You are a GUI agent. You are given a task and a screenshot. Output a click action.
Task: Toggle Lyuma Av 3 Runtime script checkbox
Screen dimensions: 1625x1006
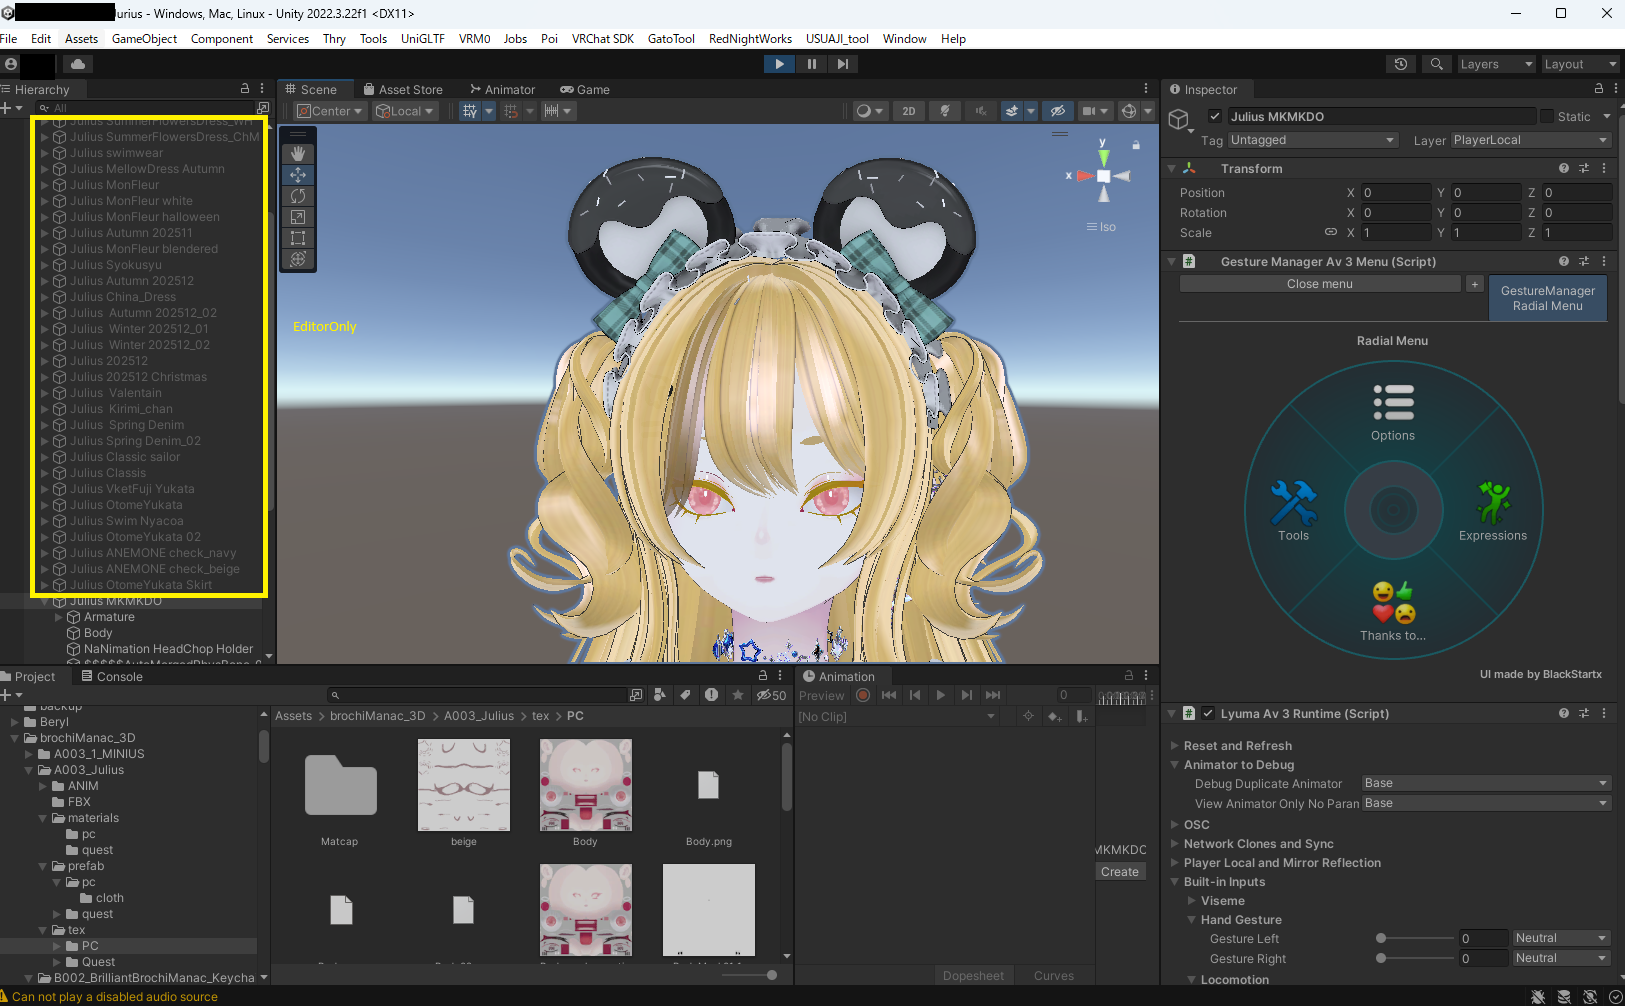pos(1208,713)
